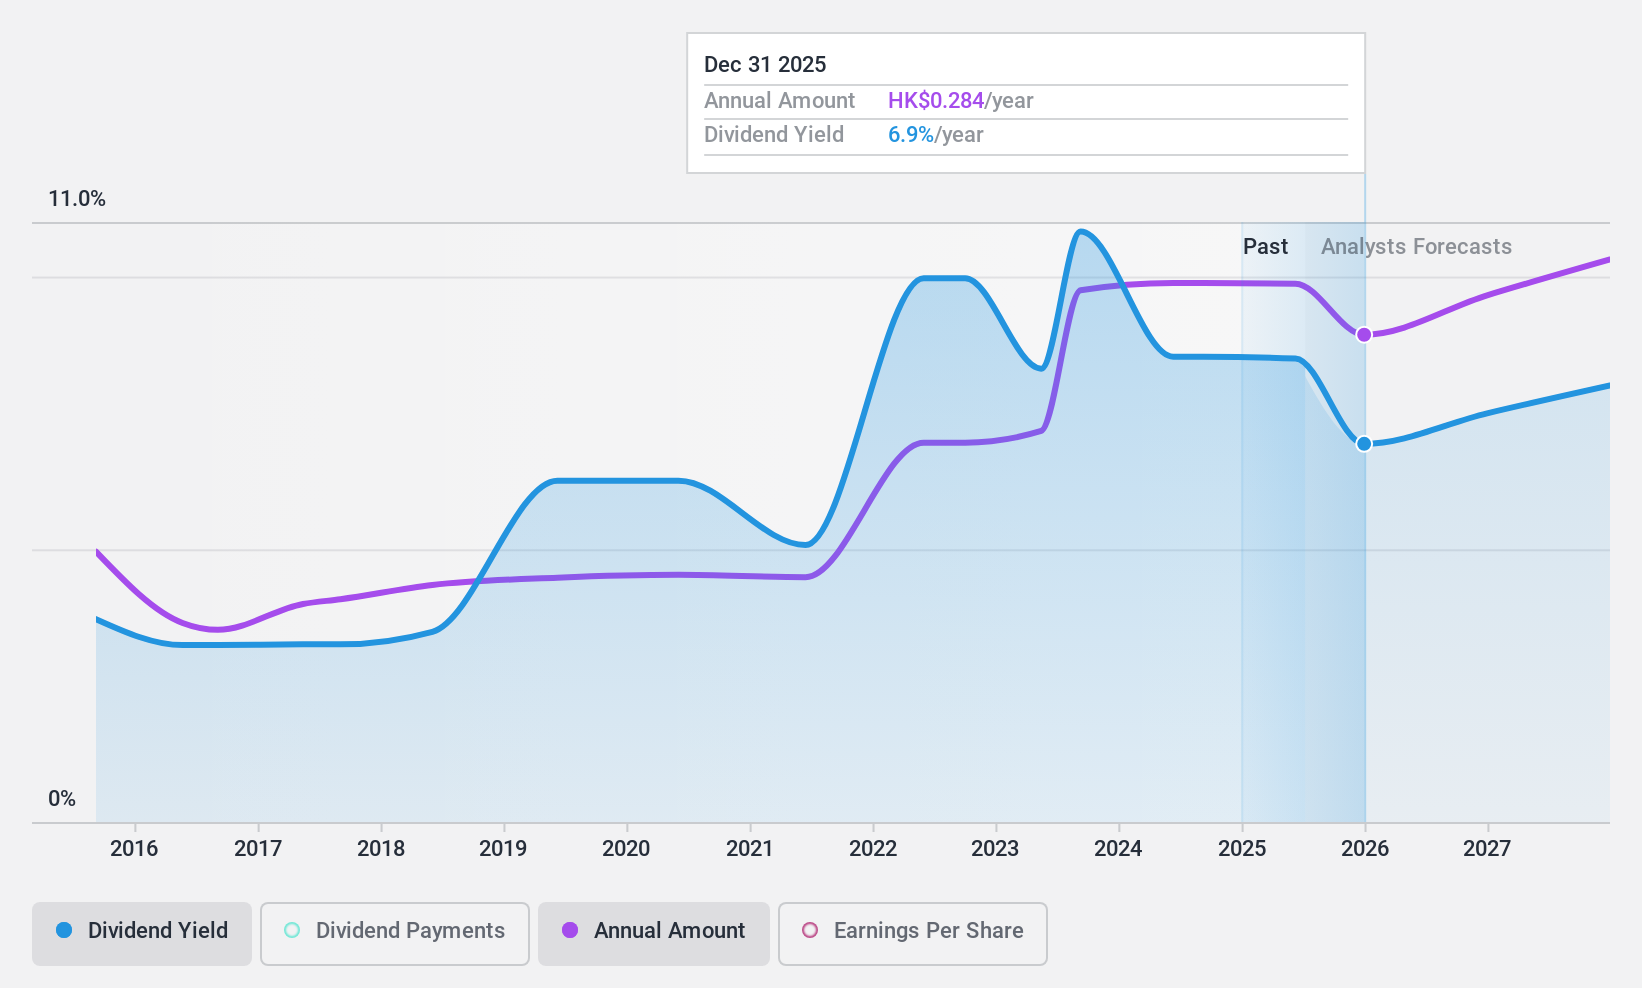Click the Analysts Forecasts label
Viewport: 1642px width, 988px height.
1416,247
